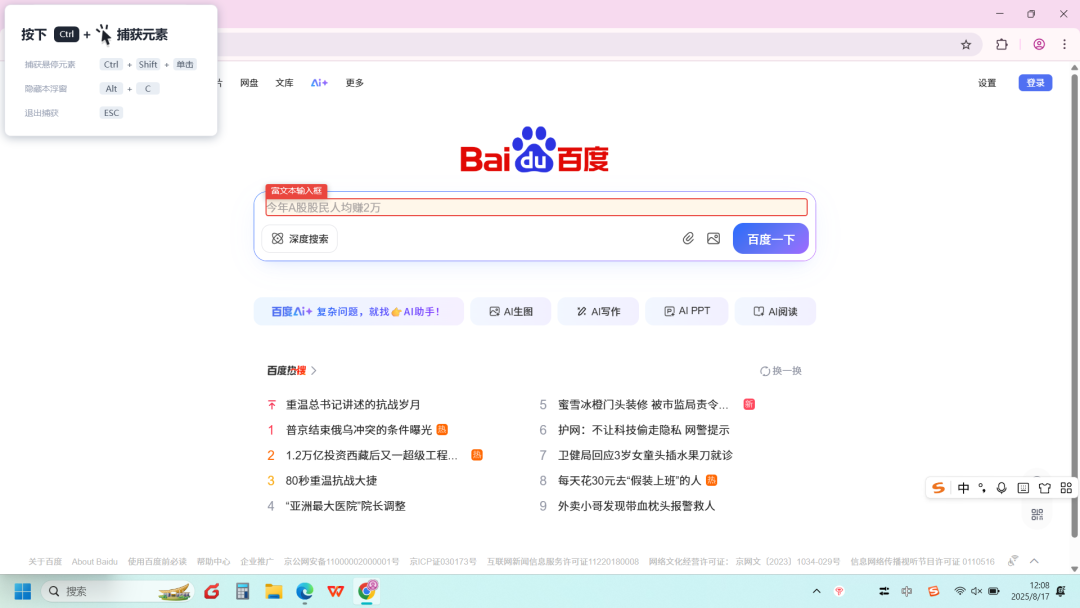Open the 网盘 navigation link
Screen dimensions: 1080x608
pos(249,83)
